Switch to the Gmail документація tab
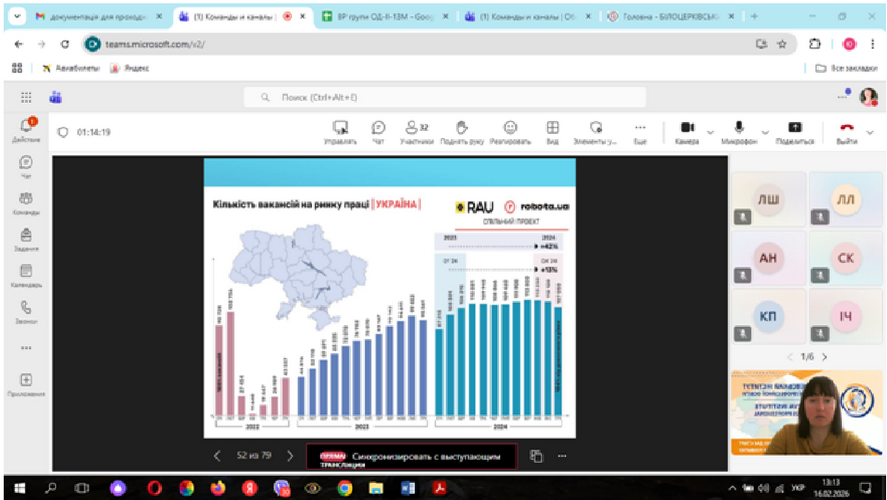Image resolution: width=887 pixels, height=500 pixels. [95, 17]
